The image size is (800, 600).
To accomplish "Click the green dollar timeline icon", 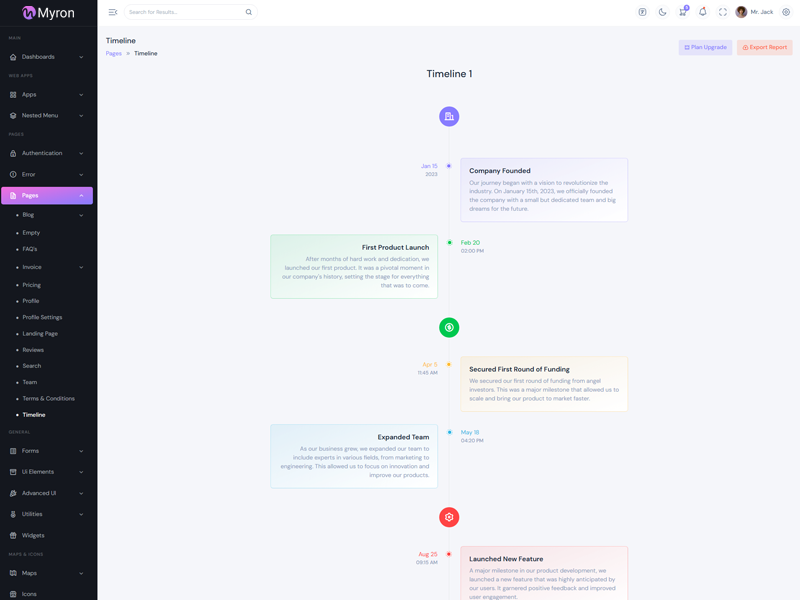I will [x=449, y=327].
